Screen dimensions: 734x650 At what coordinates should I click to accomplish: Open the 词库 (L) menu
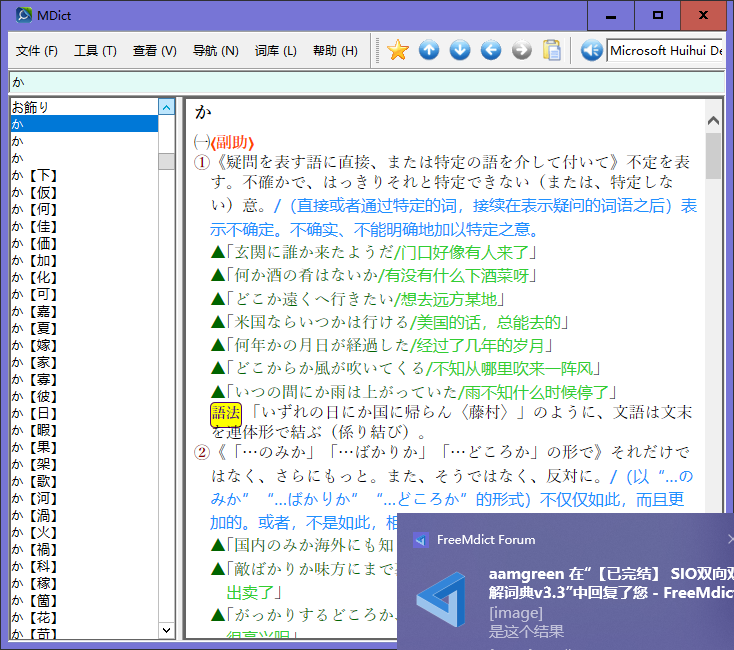point(275,51)
